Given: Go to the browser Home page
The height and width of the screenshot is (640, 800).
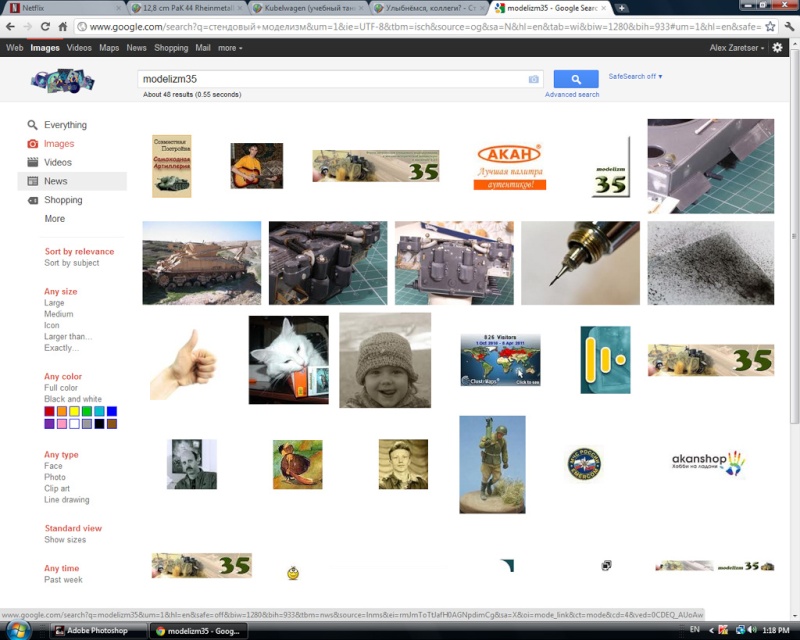Looking at the screenshot, I should coord(63,27).
